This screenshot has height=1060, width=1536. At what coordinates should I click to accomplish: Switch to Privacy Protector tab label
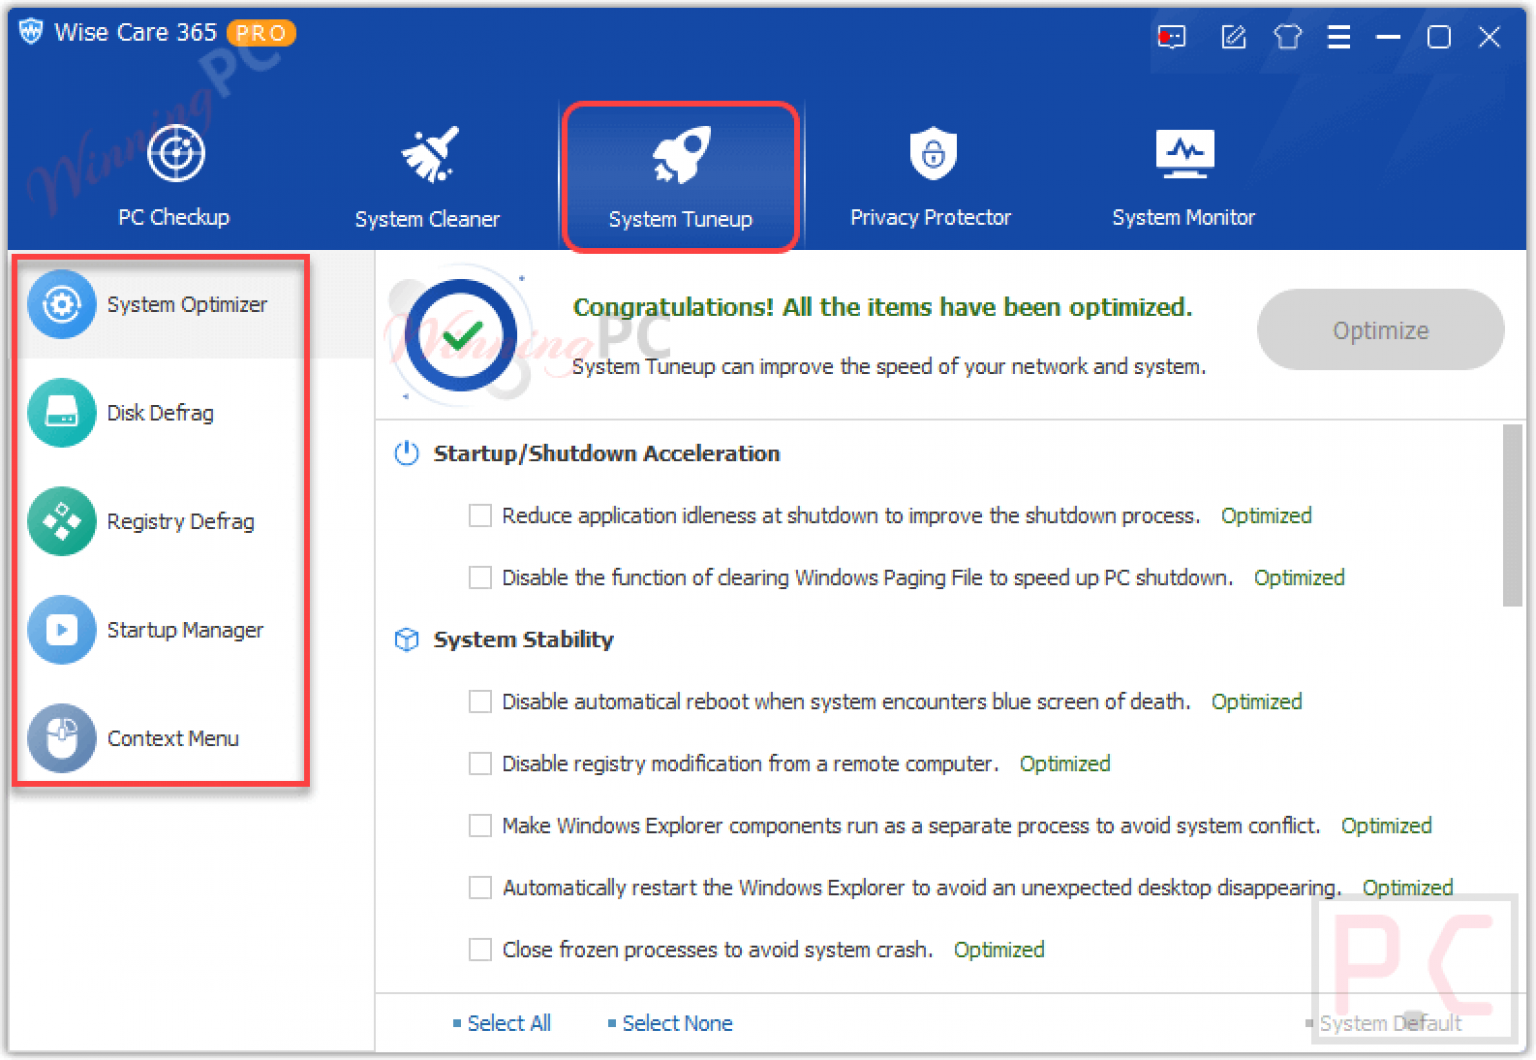[x=931, y=217]
